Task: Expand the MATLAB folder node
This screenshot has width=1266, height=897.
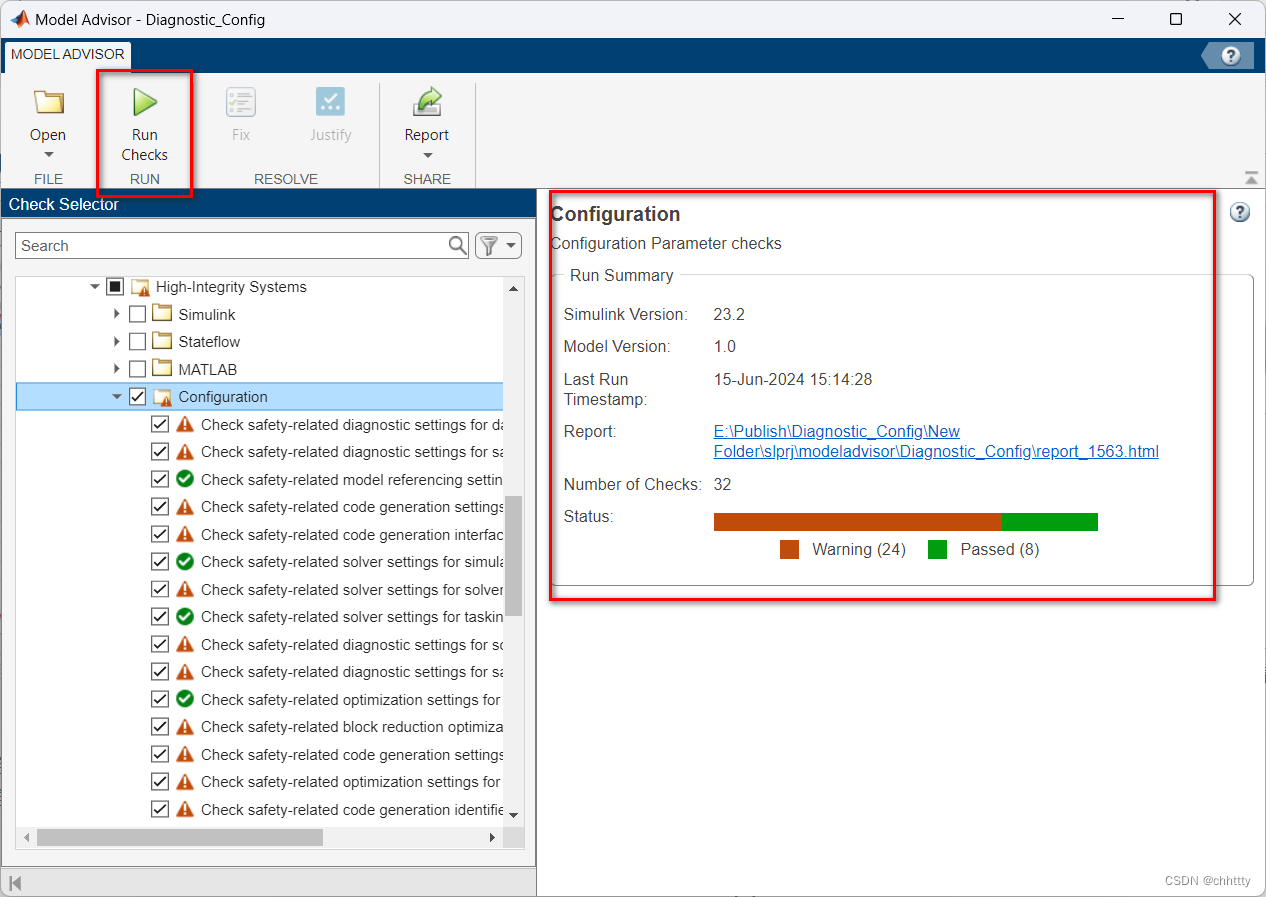Action: click(x=117, y=369)
